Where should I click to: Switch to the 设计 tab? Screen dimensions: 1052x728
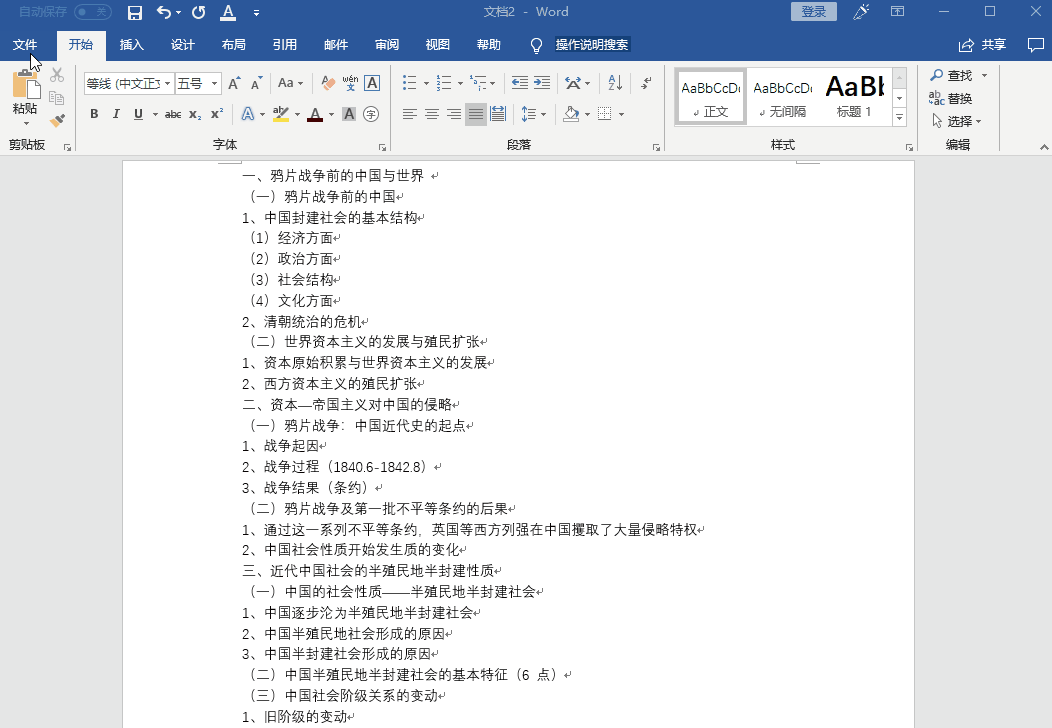click(x=182, y=45)
